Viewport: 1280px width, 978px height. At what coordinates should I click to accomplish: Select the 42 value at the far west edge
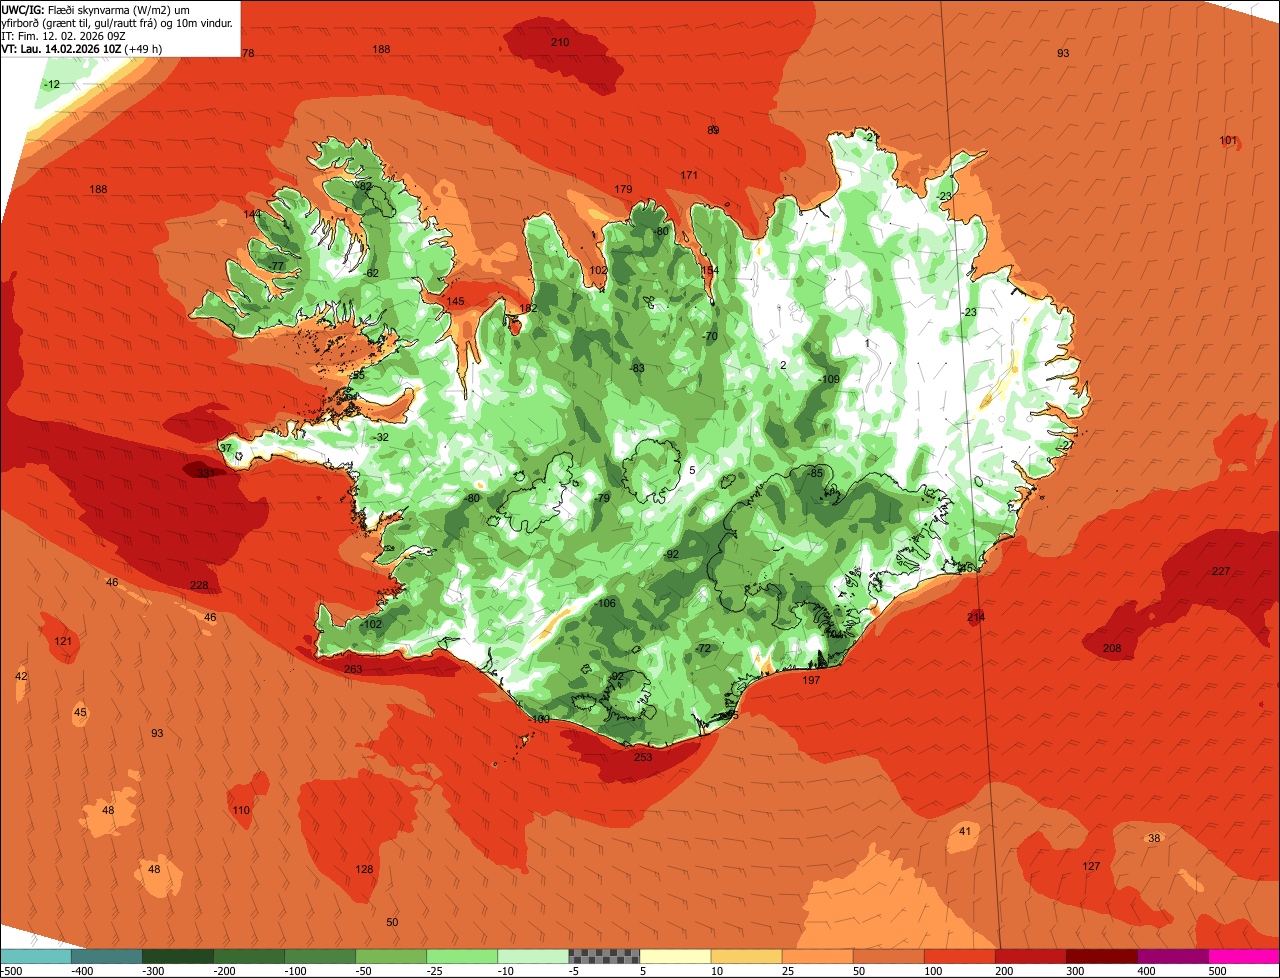tap(21, 676)
